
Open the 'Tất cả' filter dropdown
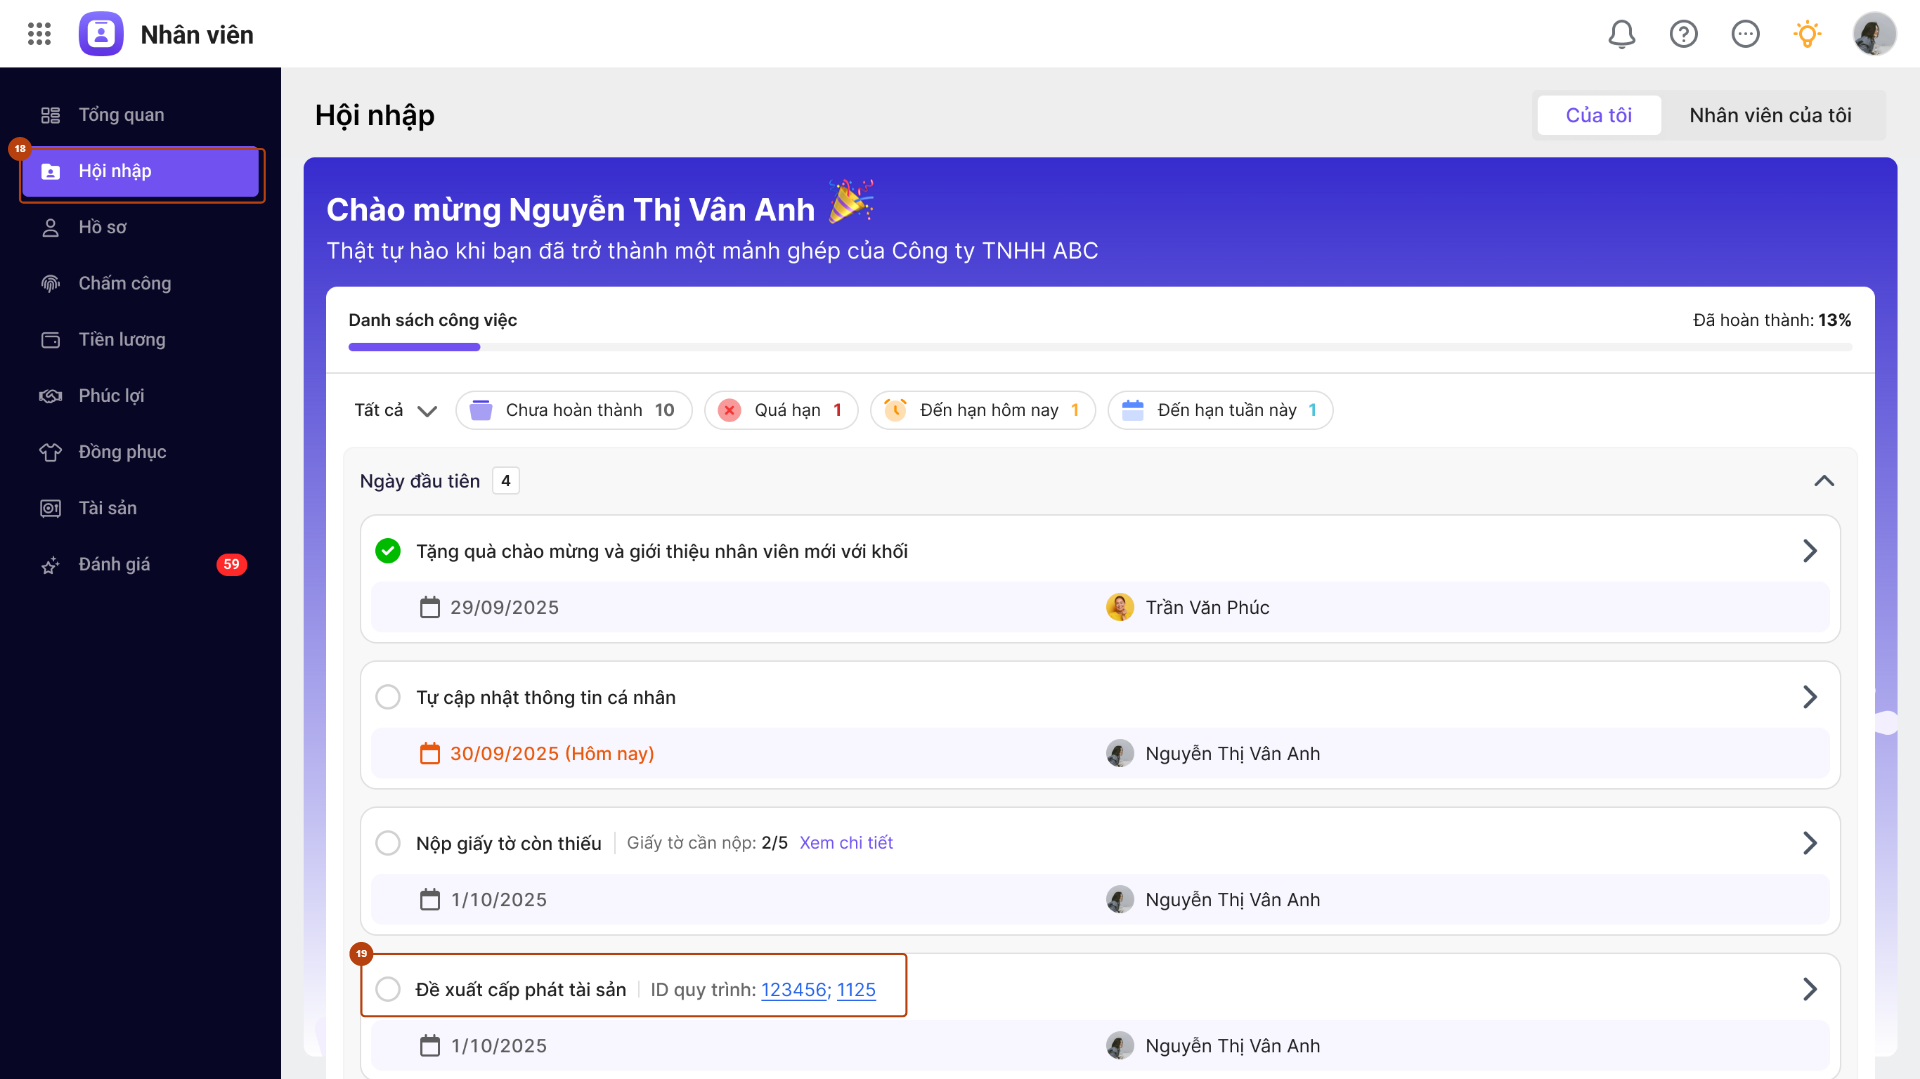(x=395, y=410)
